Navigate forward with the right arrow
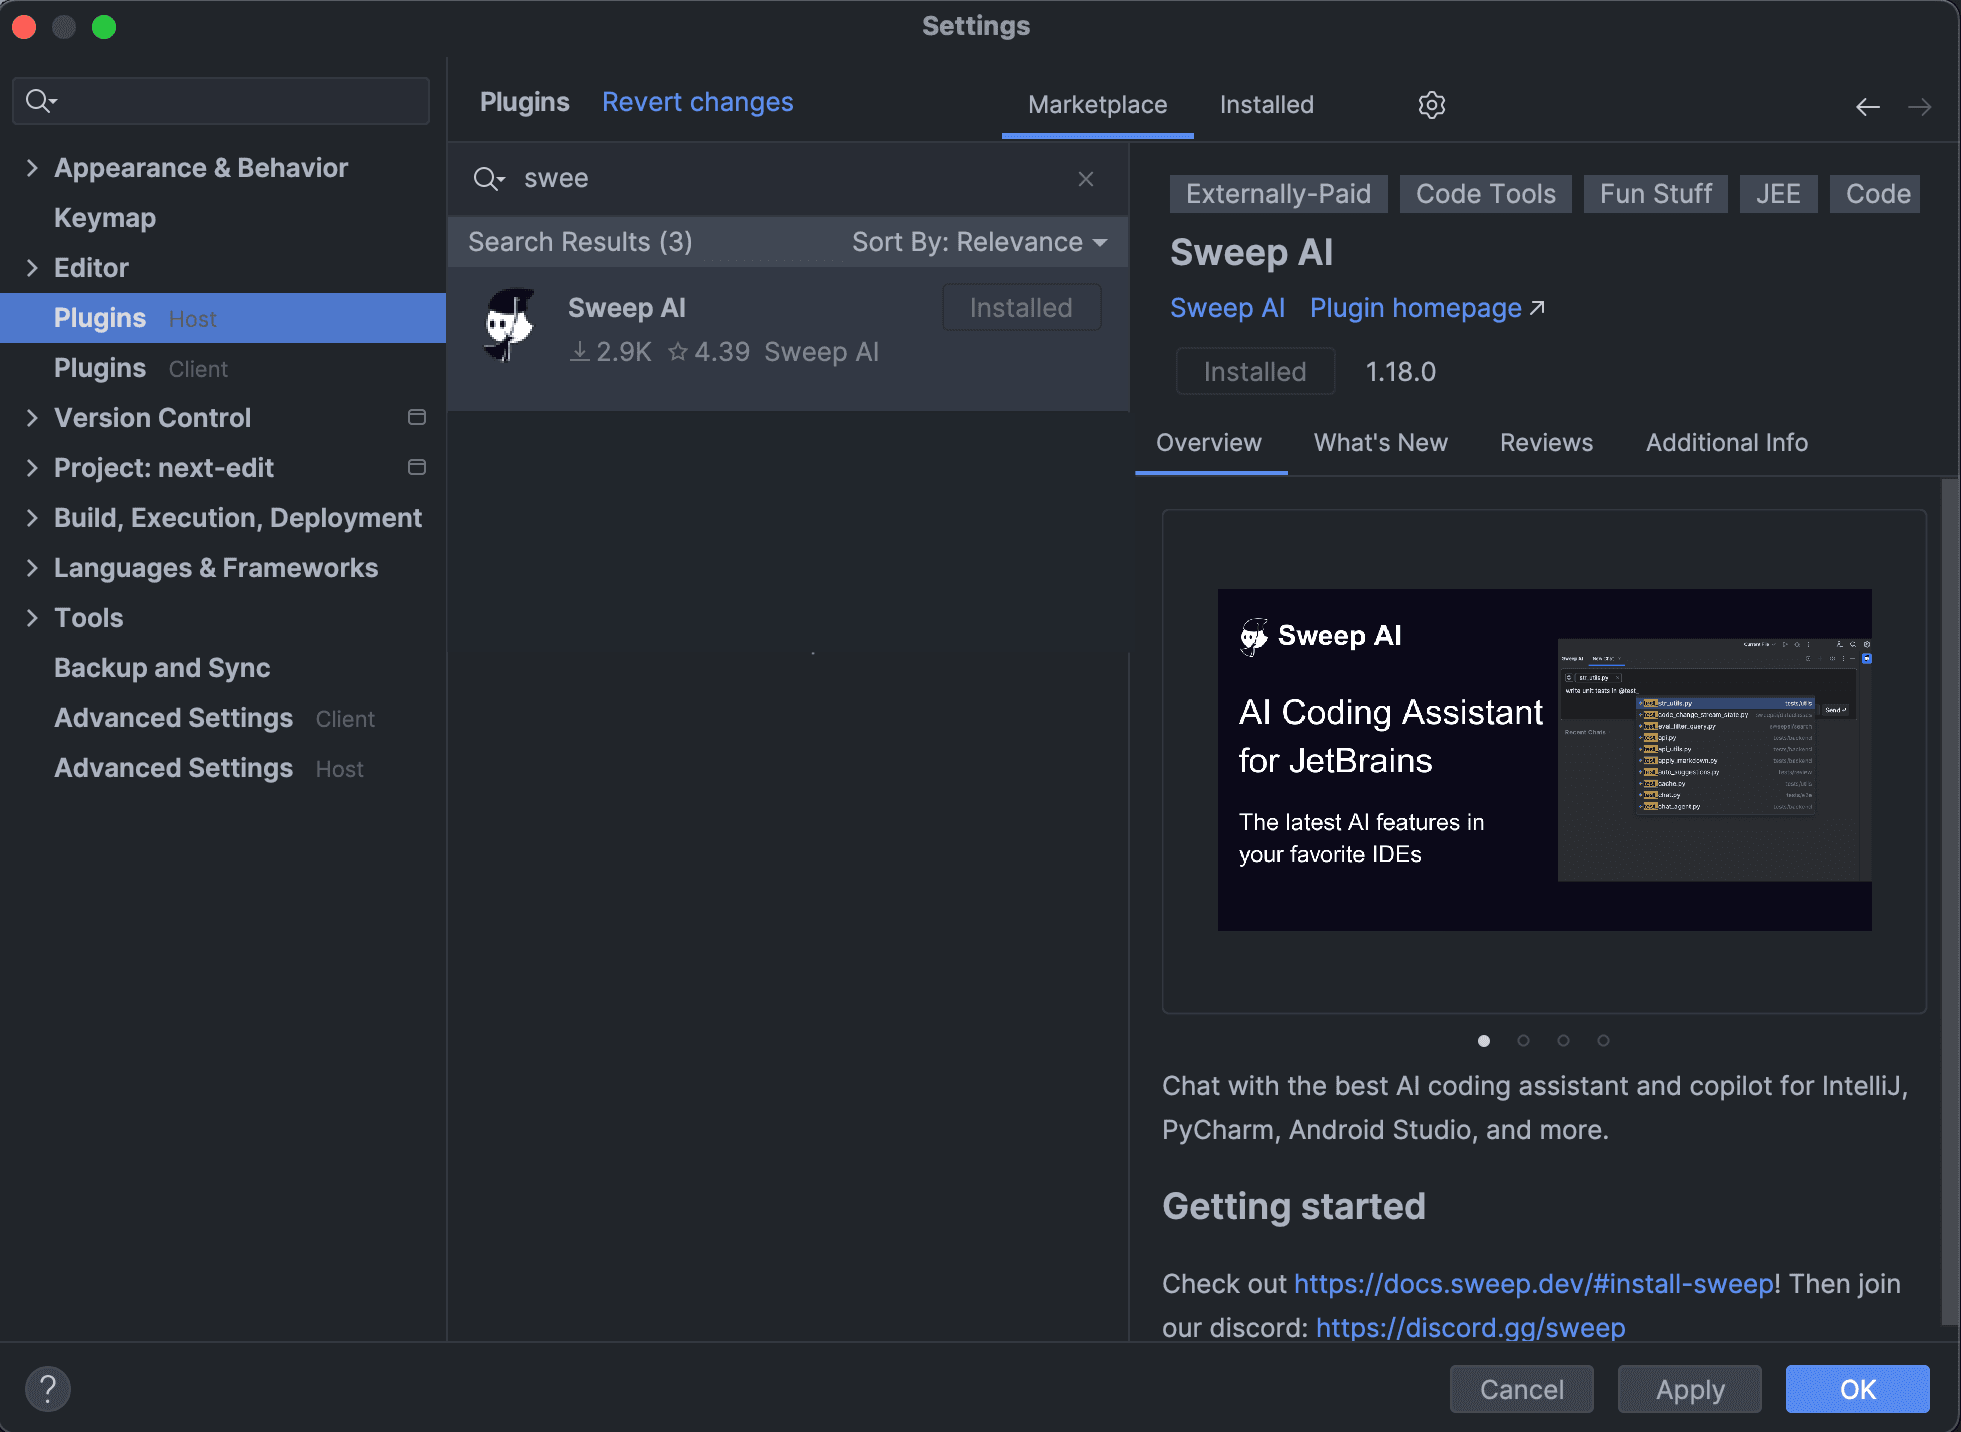The height and width of the screenshot is (1432, 1961). click(1919, 107)
